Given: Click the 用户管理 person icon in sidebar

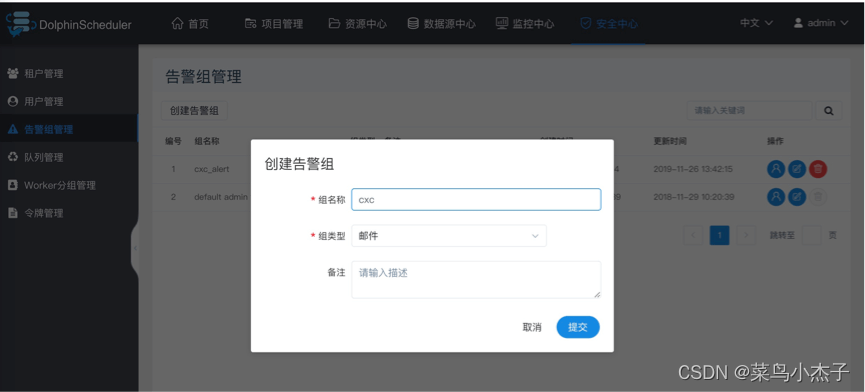Looking at the screenshot, I should point(13,101).
